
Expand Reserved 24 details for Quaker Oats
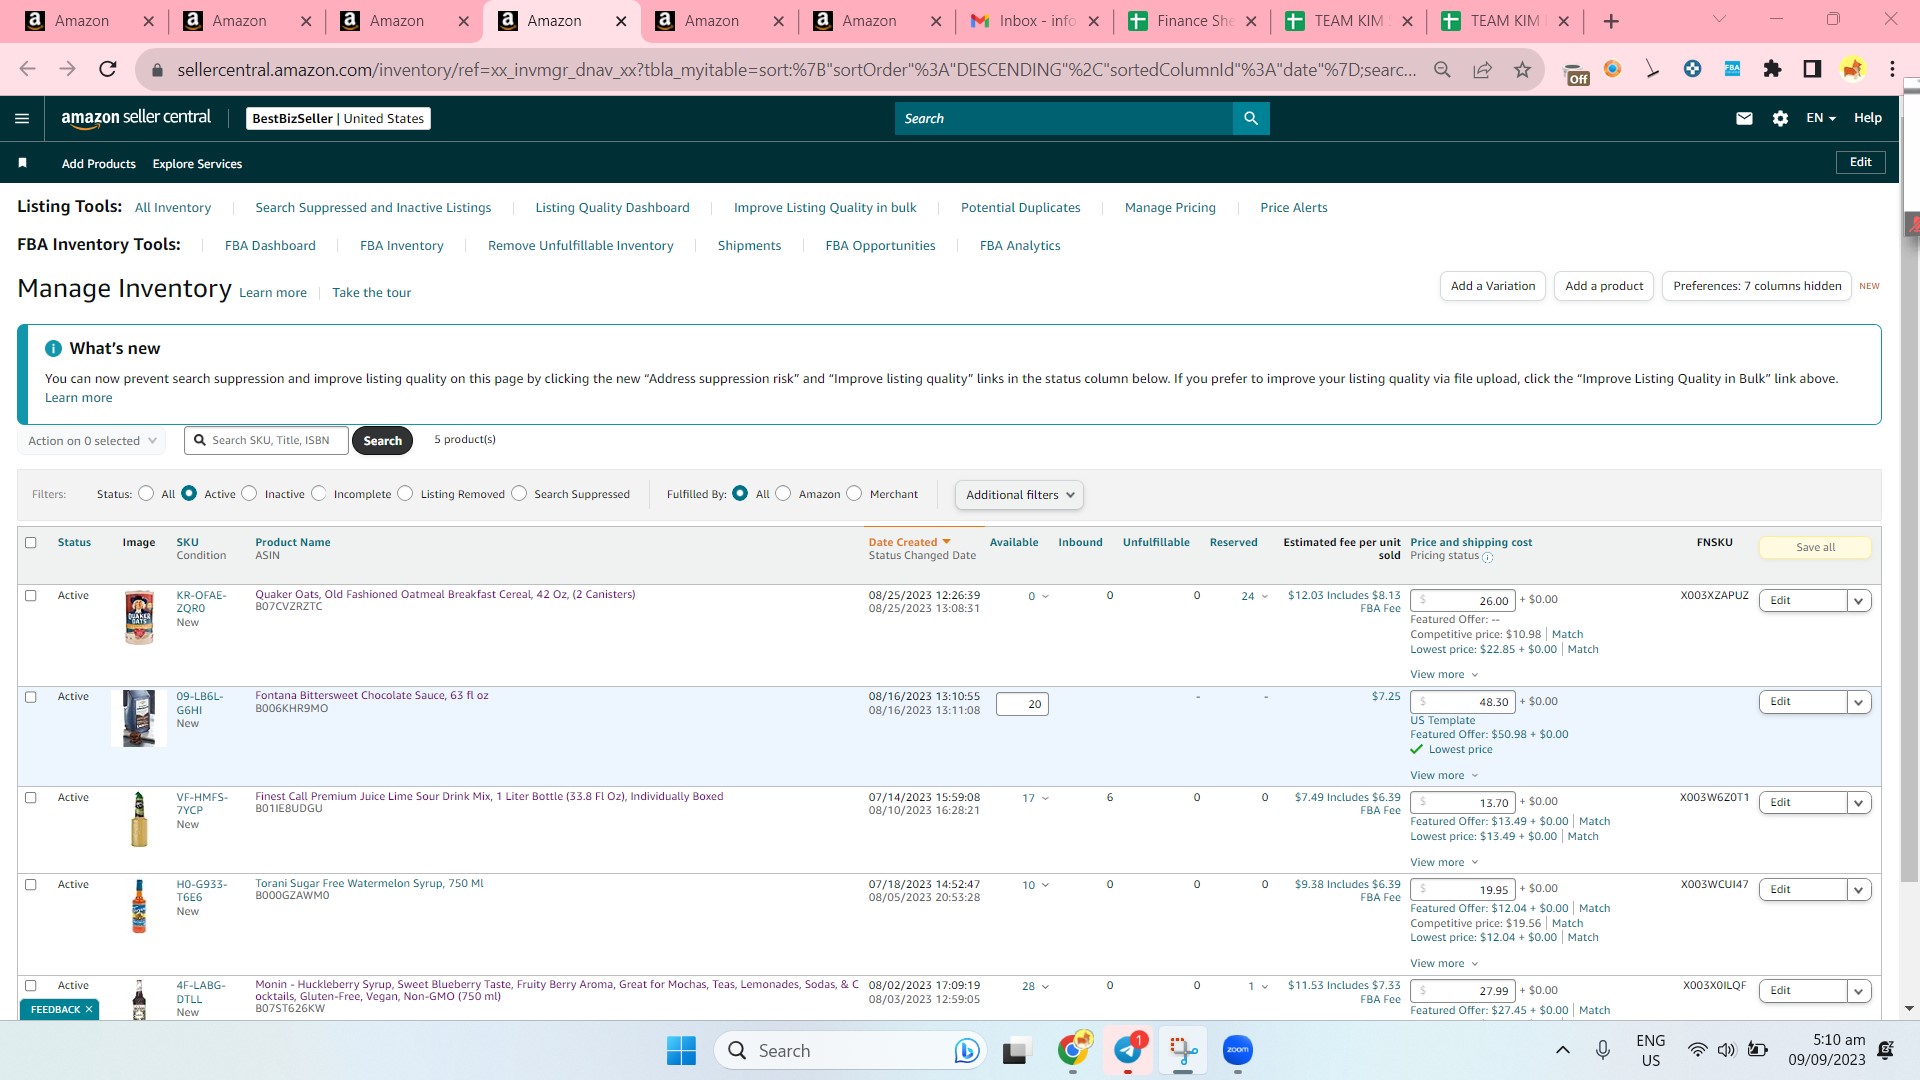pyautogui.click(x=1255, y=596)
